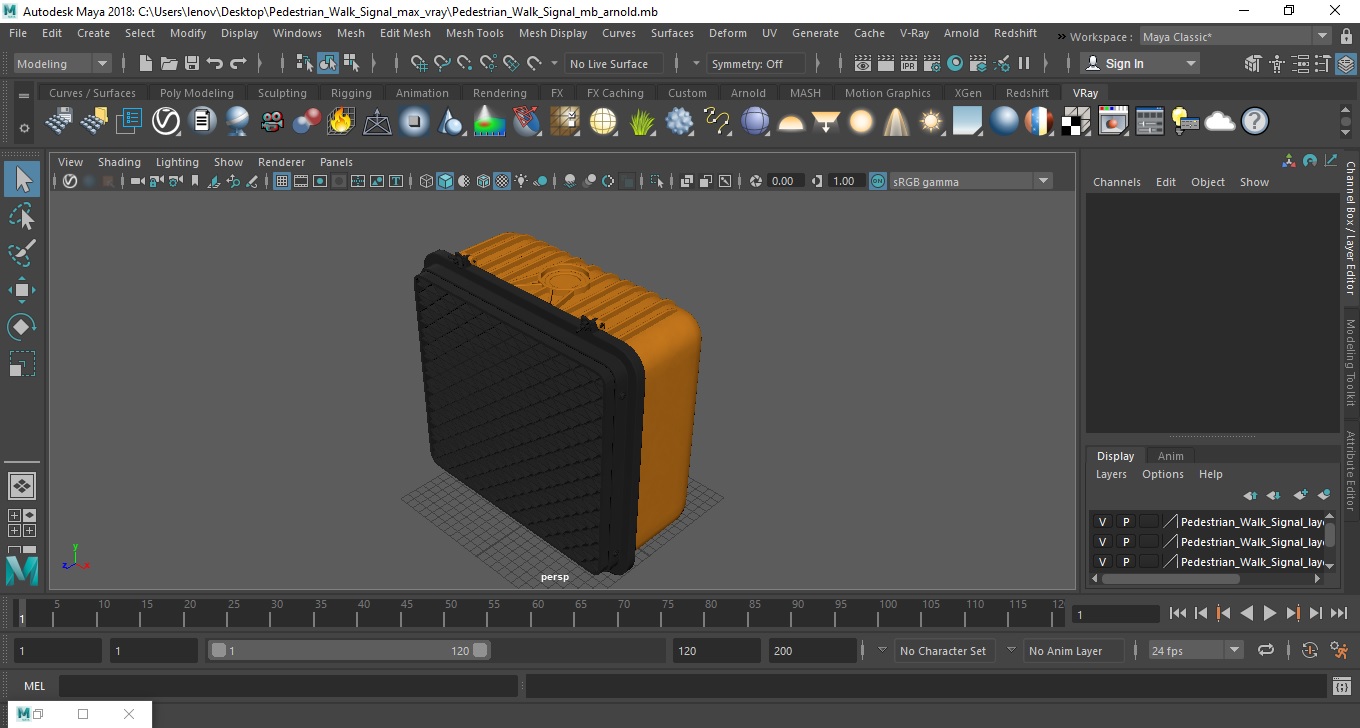Click the V-Ray fire volume grid icon
Screen dimensions: 1360x728
point(341,121)
